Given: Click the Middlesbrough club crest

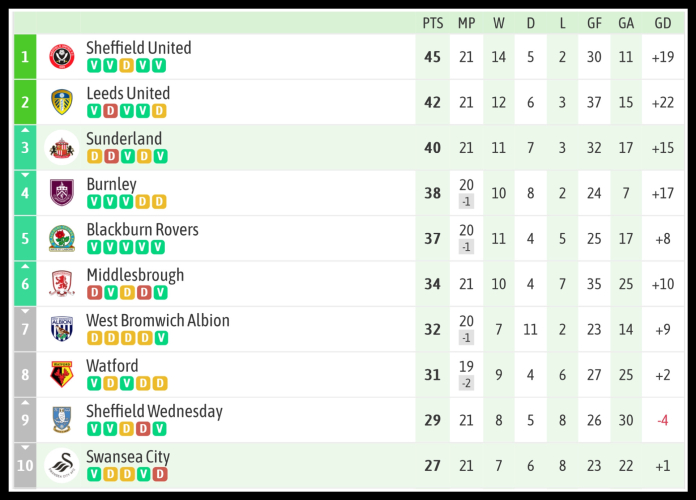Looking at the screenshot, I should pyautogui.click(x=62, y=284).
